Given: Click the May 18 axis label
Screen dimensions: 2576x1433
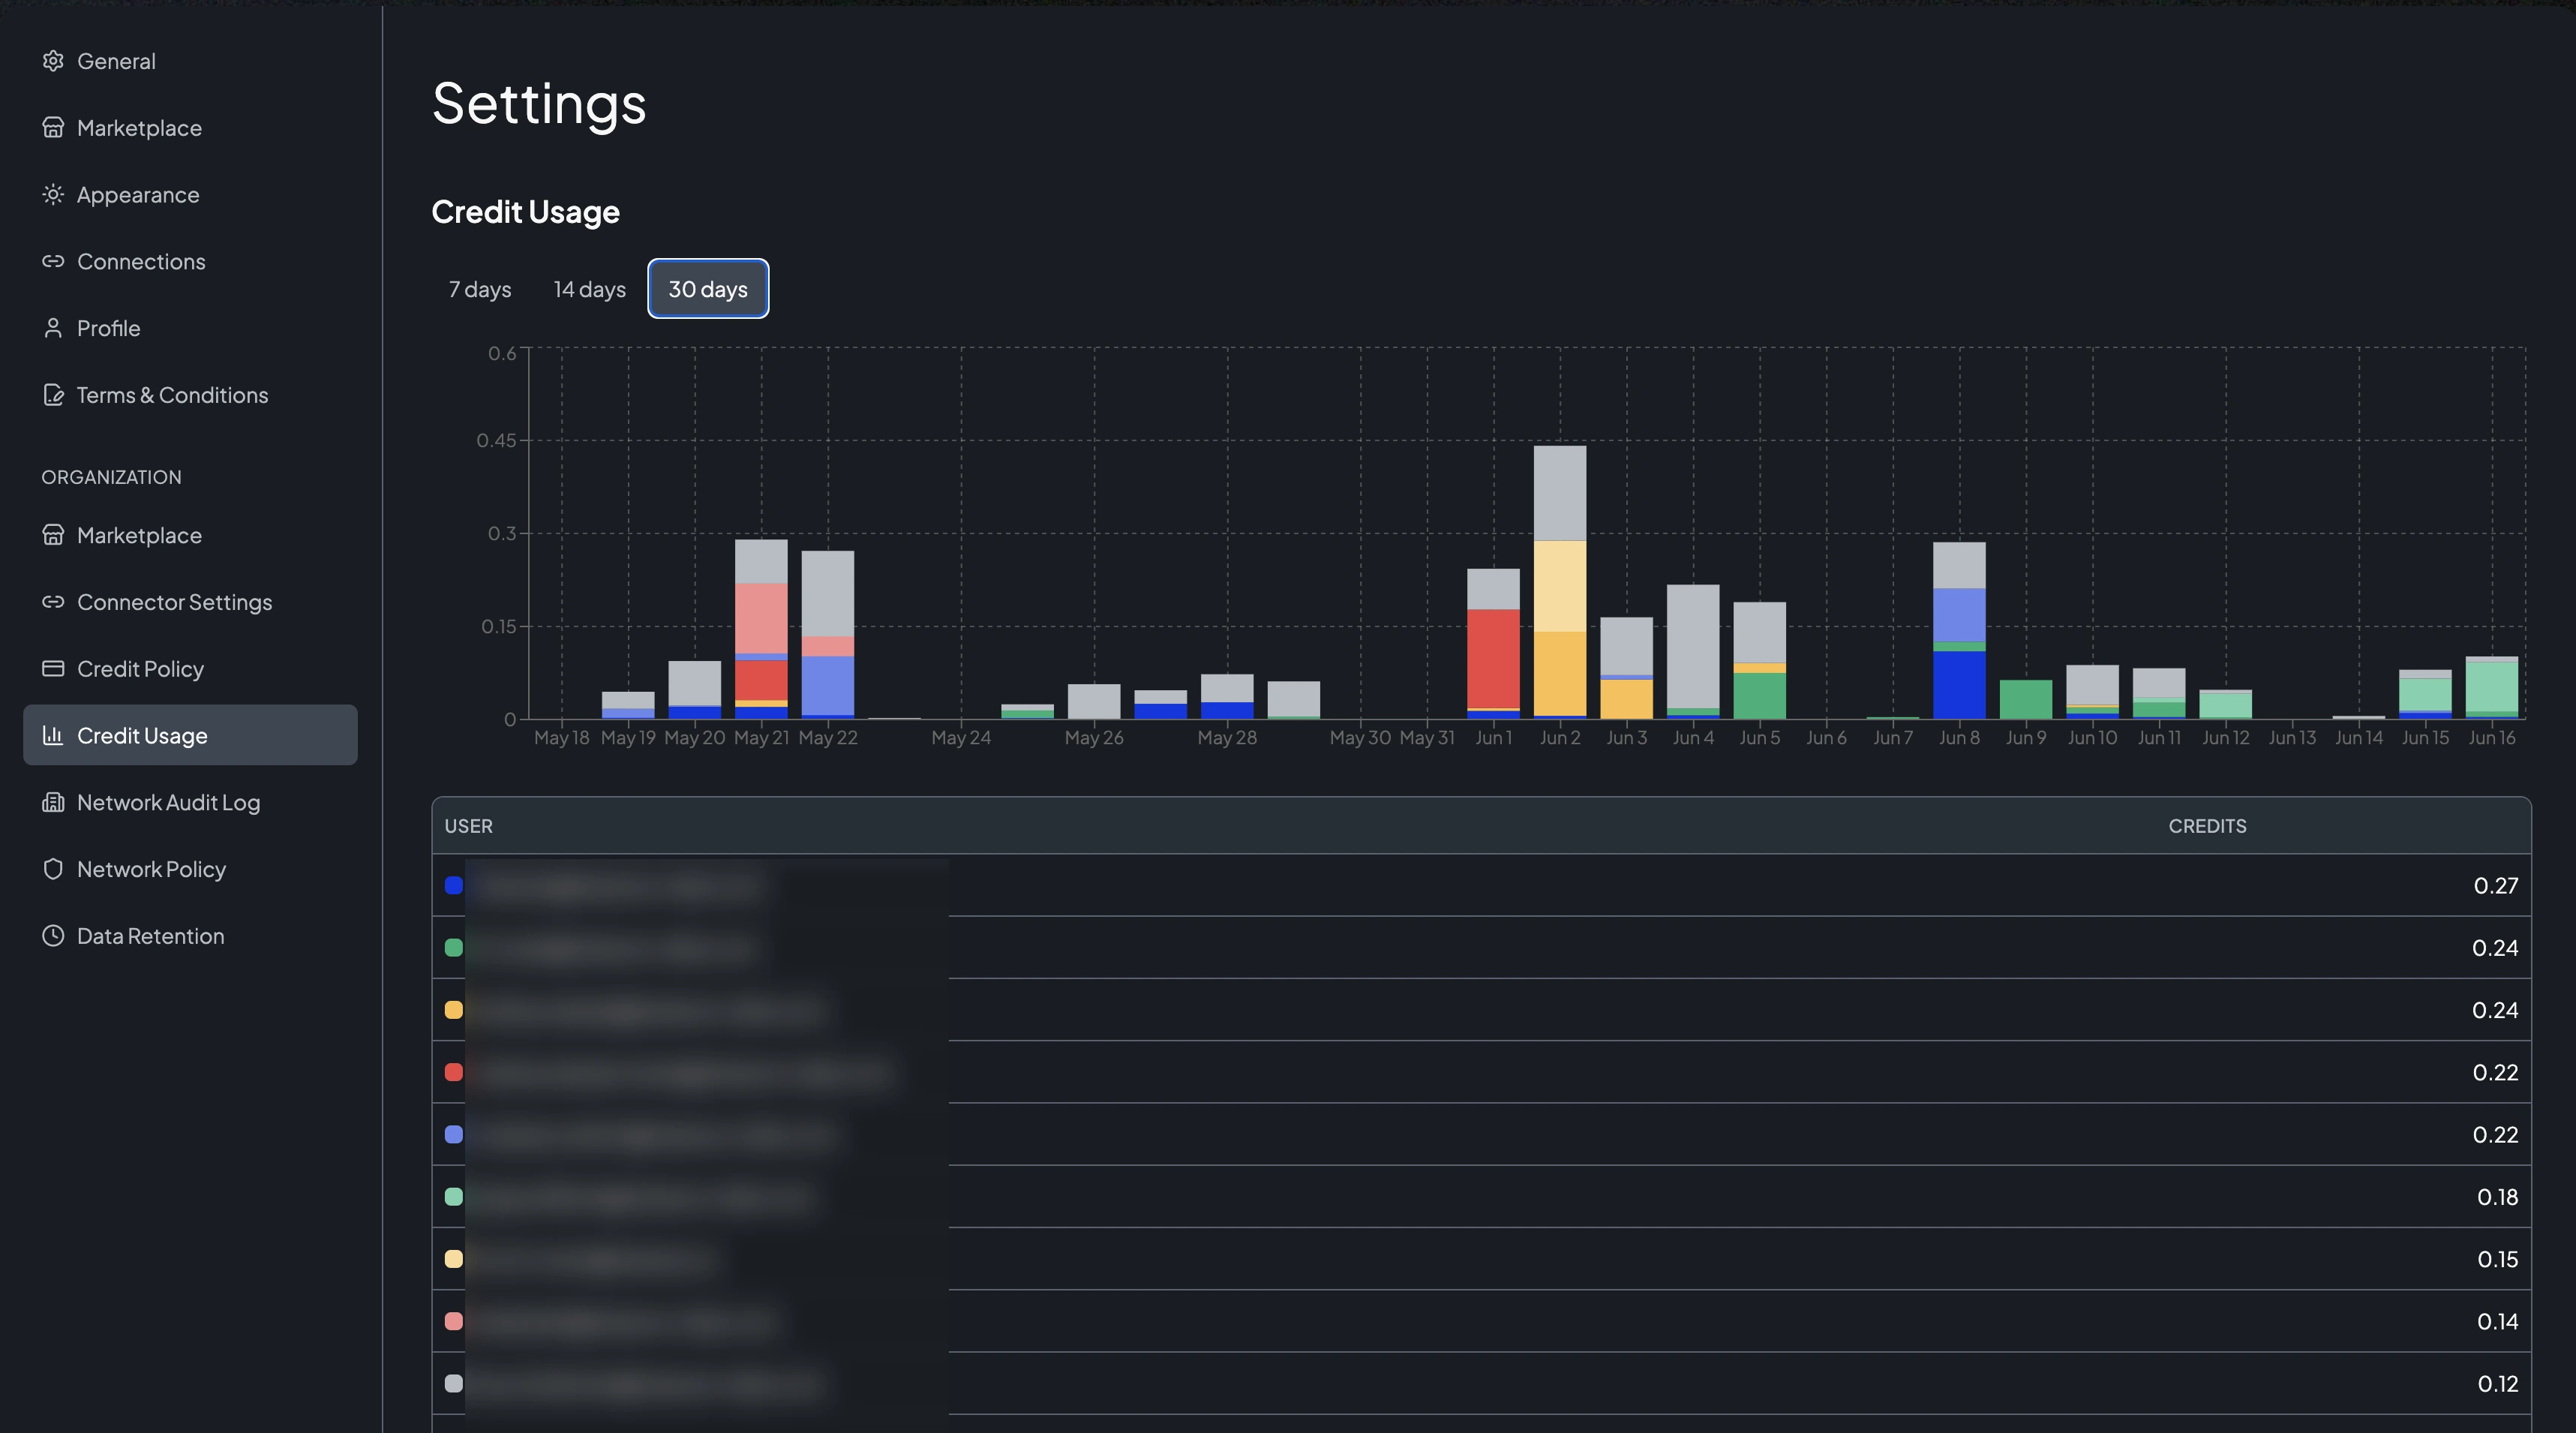Looking at the screenshot, I should [x=561, y=737].
